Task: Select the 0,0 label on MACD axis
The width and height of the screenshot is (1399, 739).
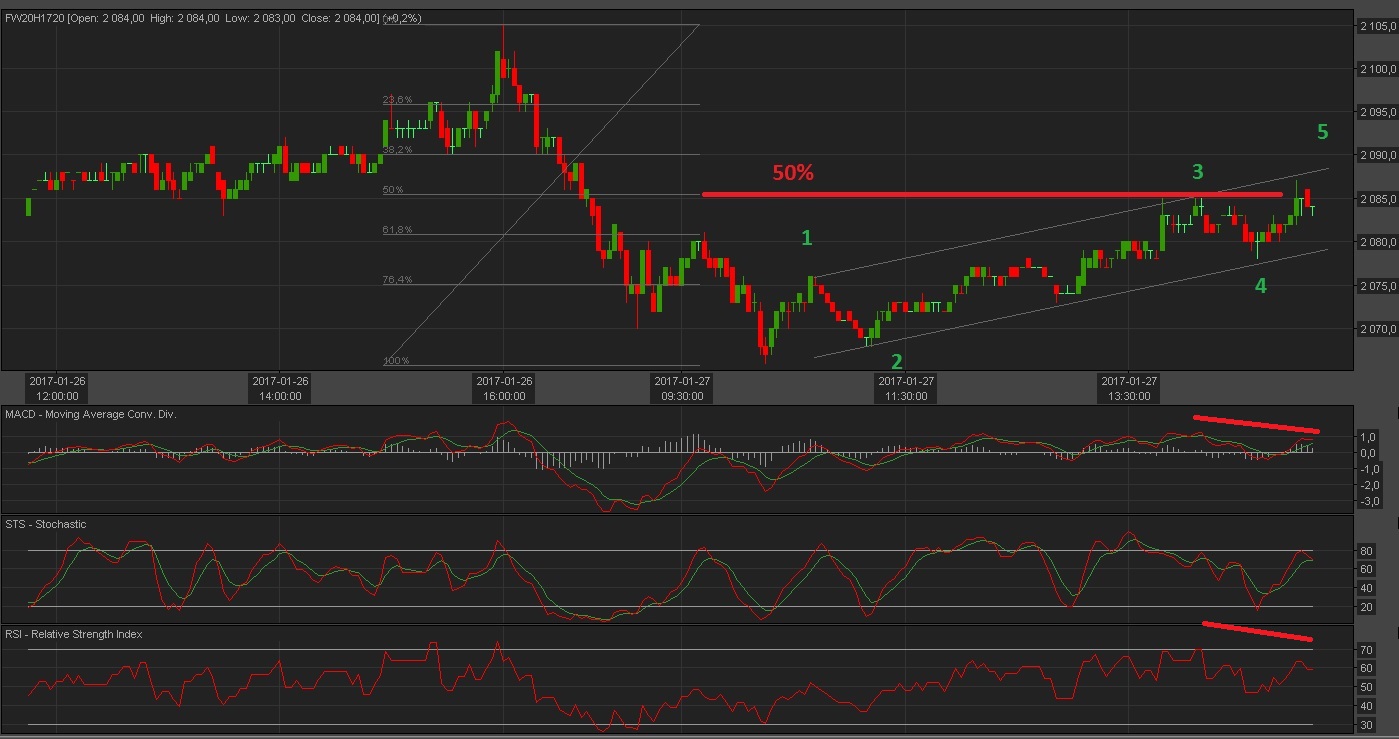Action: pyautogui.click(x=1367, y=453)
